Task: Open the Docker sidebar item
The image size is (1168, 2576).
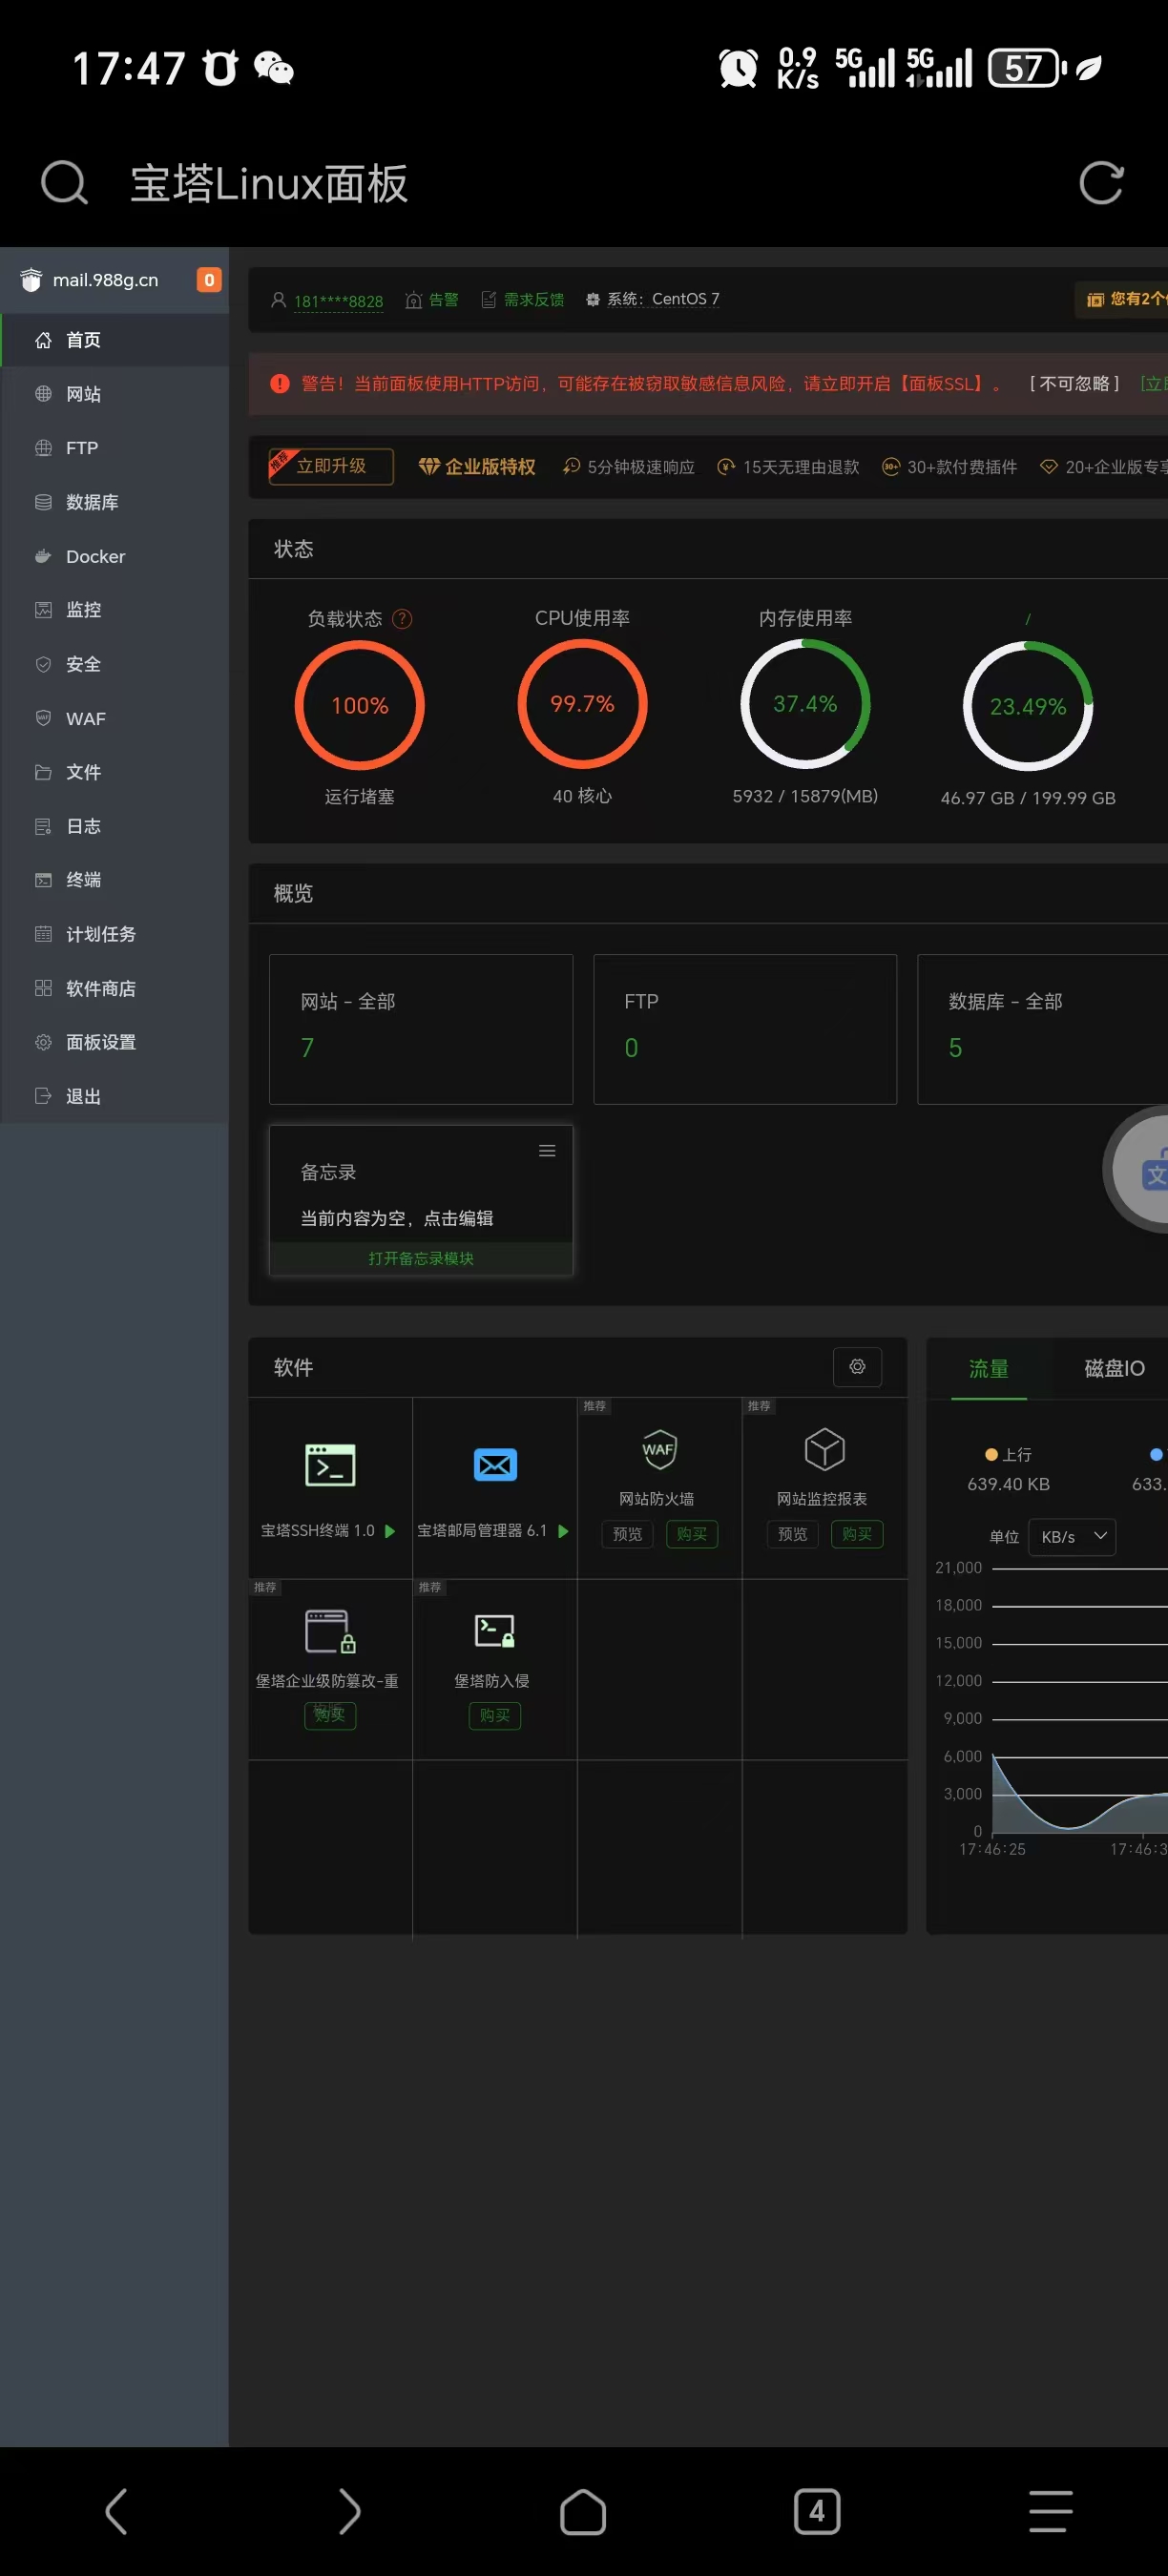Action: click(x=115, y=556)
